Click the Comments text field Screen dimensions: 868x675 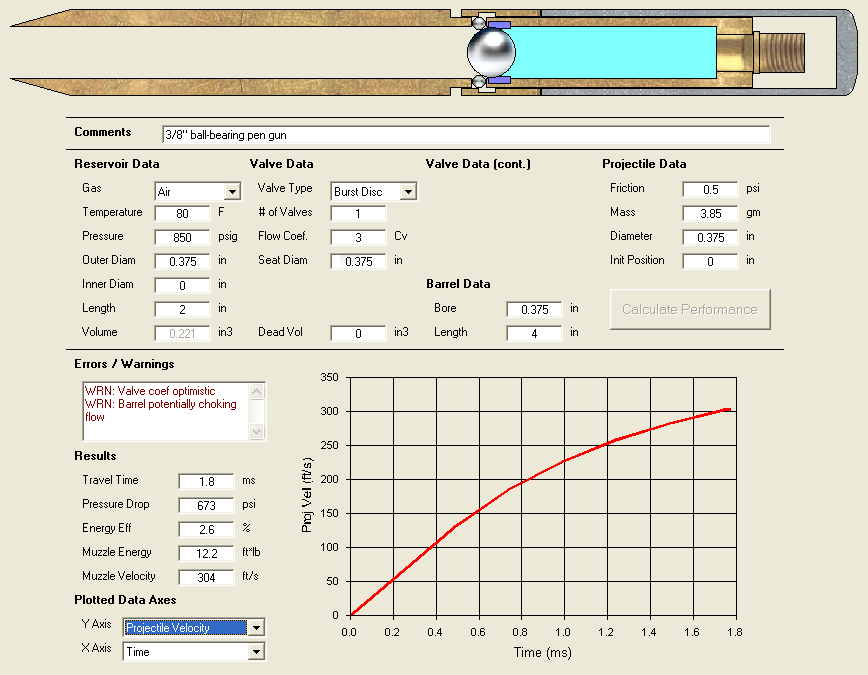click(466, 134)
